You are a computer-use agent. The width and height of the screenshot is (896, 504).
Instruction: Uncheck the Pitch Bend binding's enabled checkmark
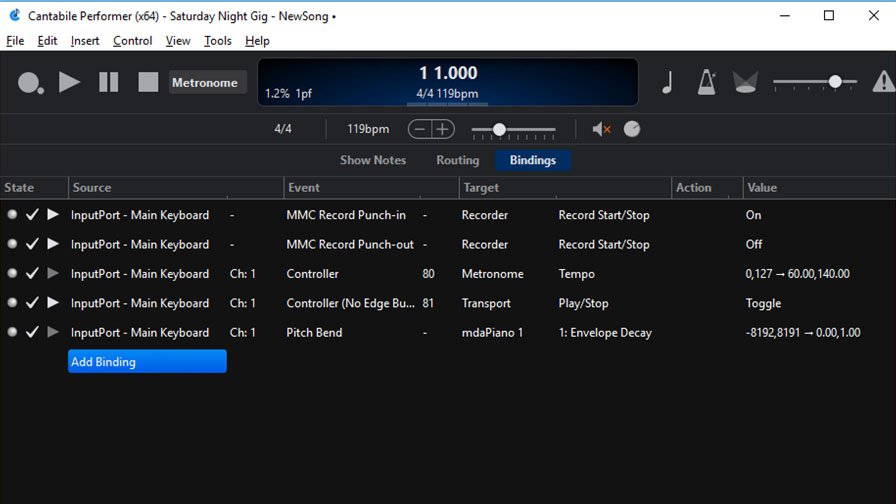point(32,332)
